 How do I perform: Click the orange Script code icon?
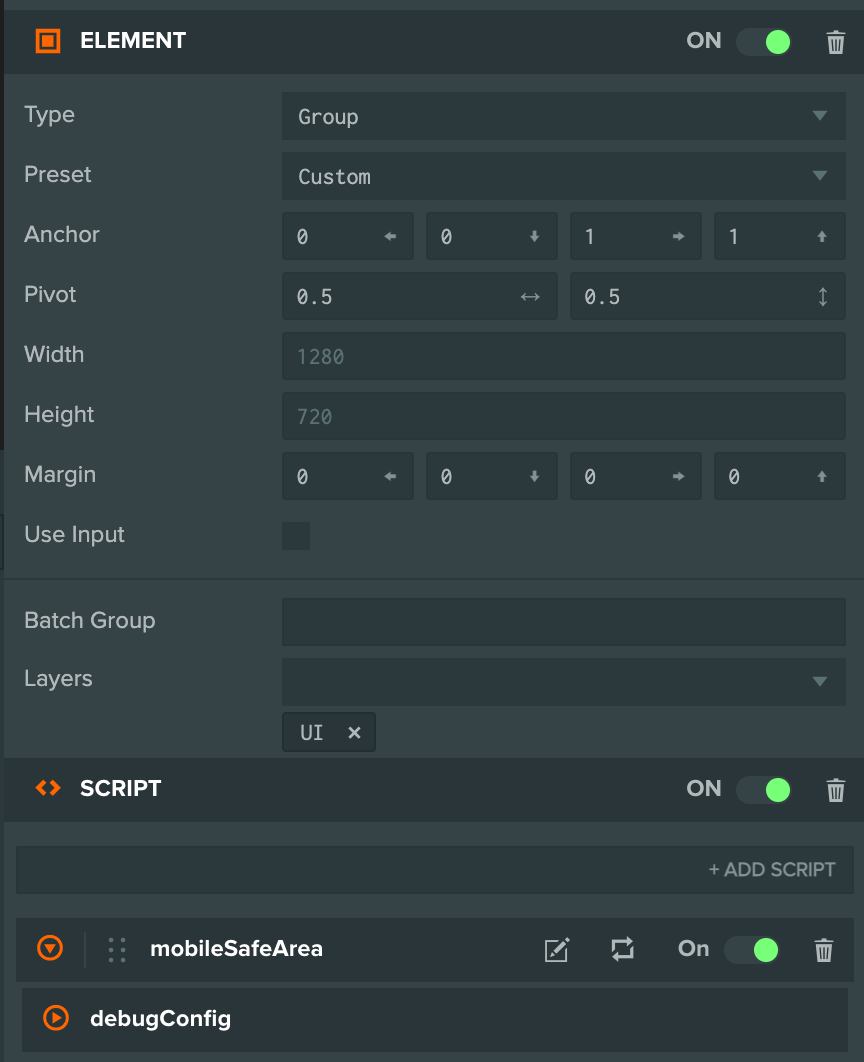48,788
